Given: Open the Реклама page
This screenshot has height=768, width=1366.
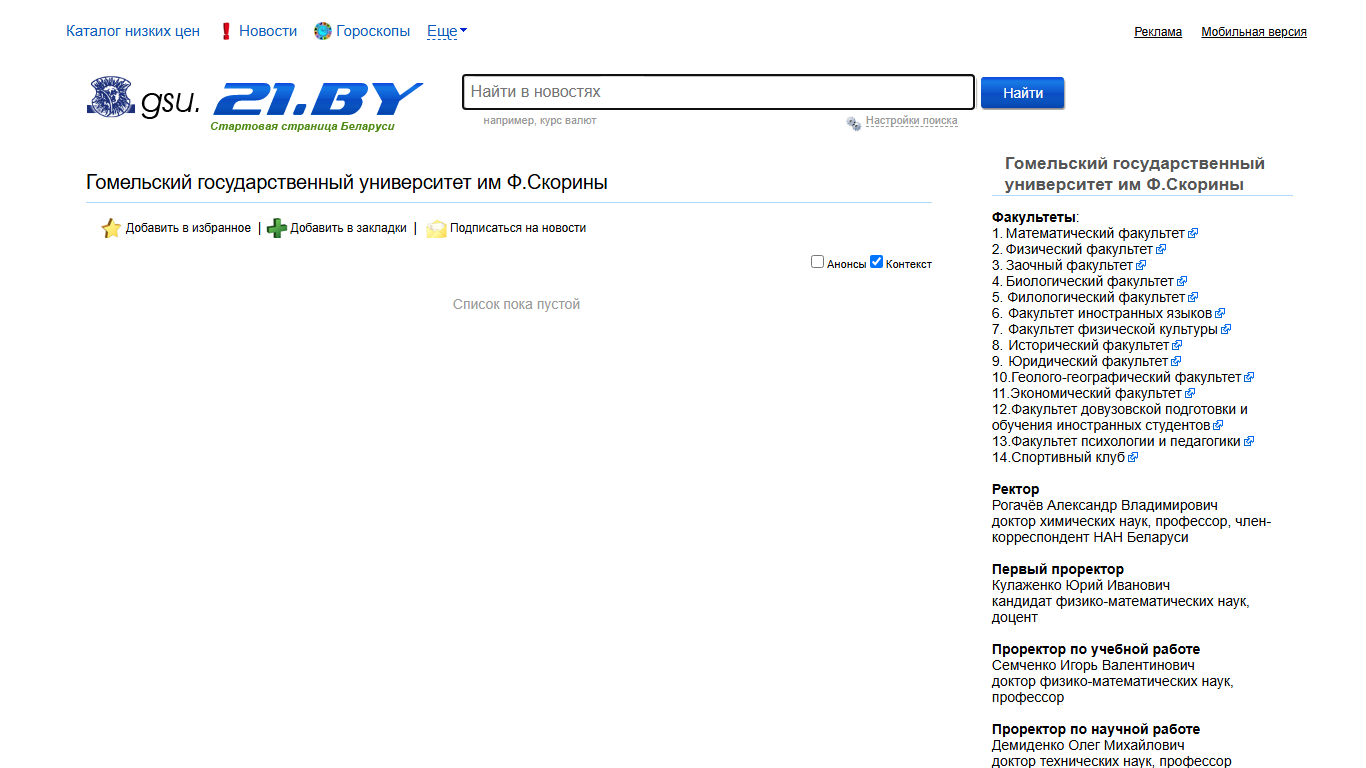Looking at the screenshot, I should (x=1158, y=32).
